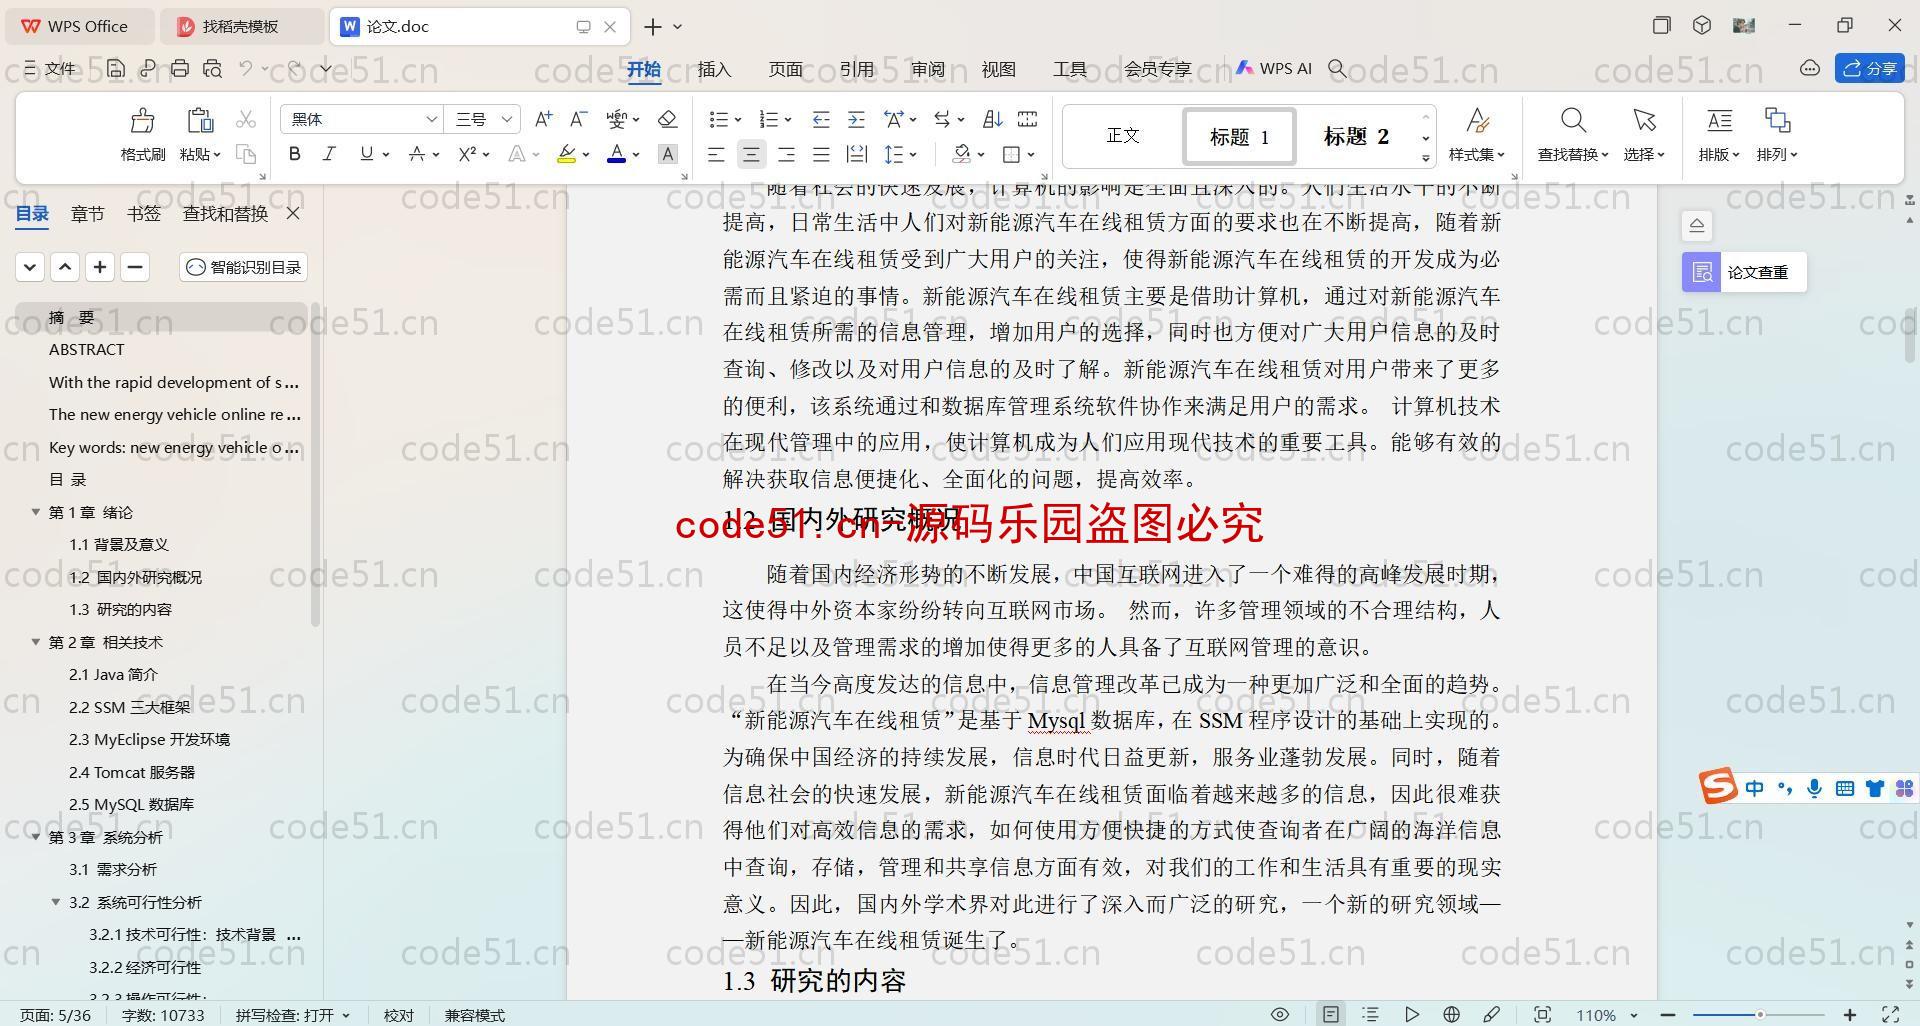Click the WPS AI button
The width and height of the screenshot is (1920, 1026).
[1273, 68]
